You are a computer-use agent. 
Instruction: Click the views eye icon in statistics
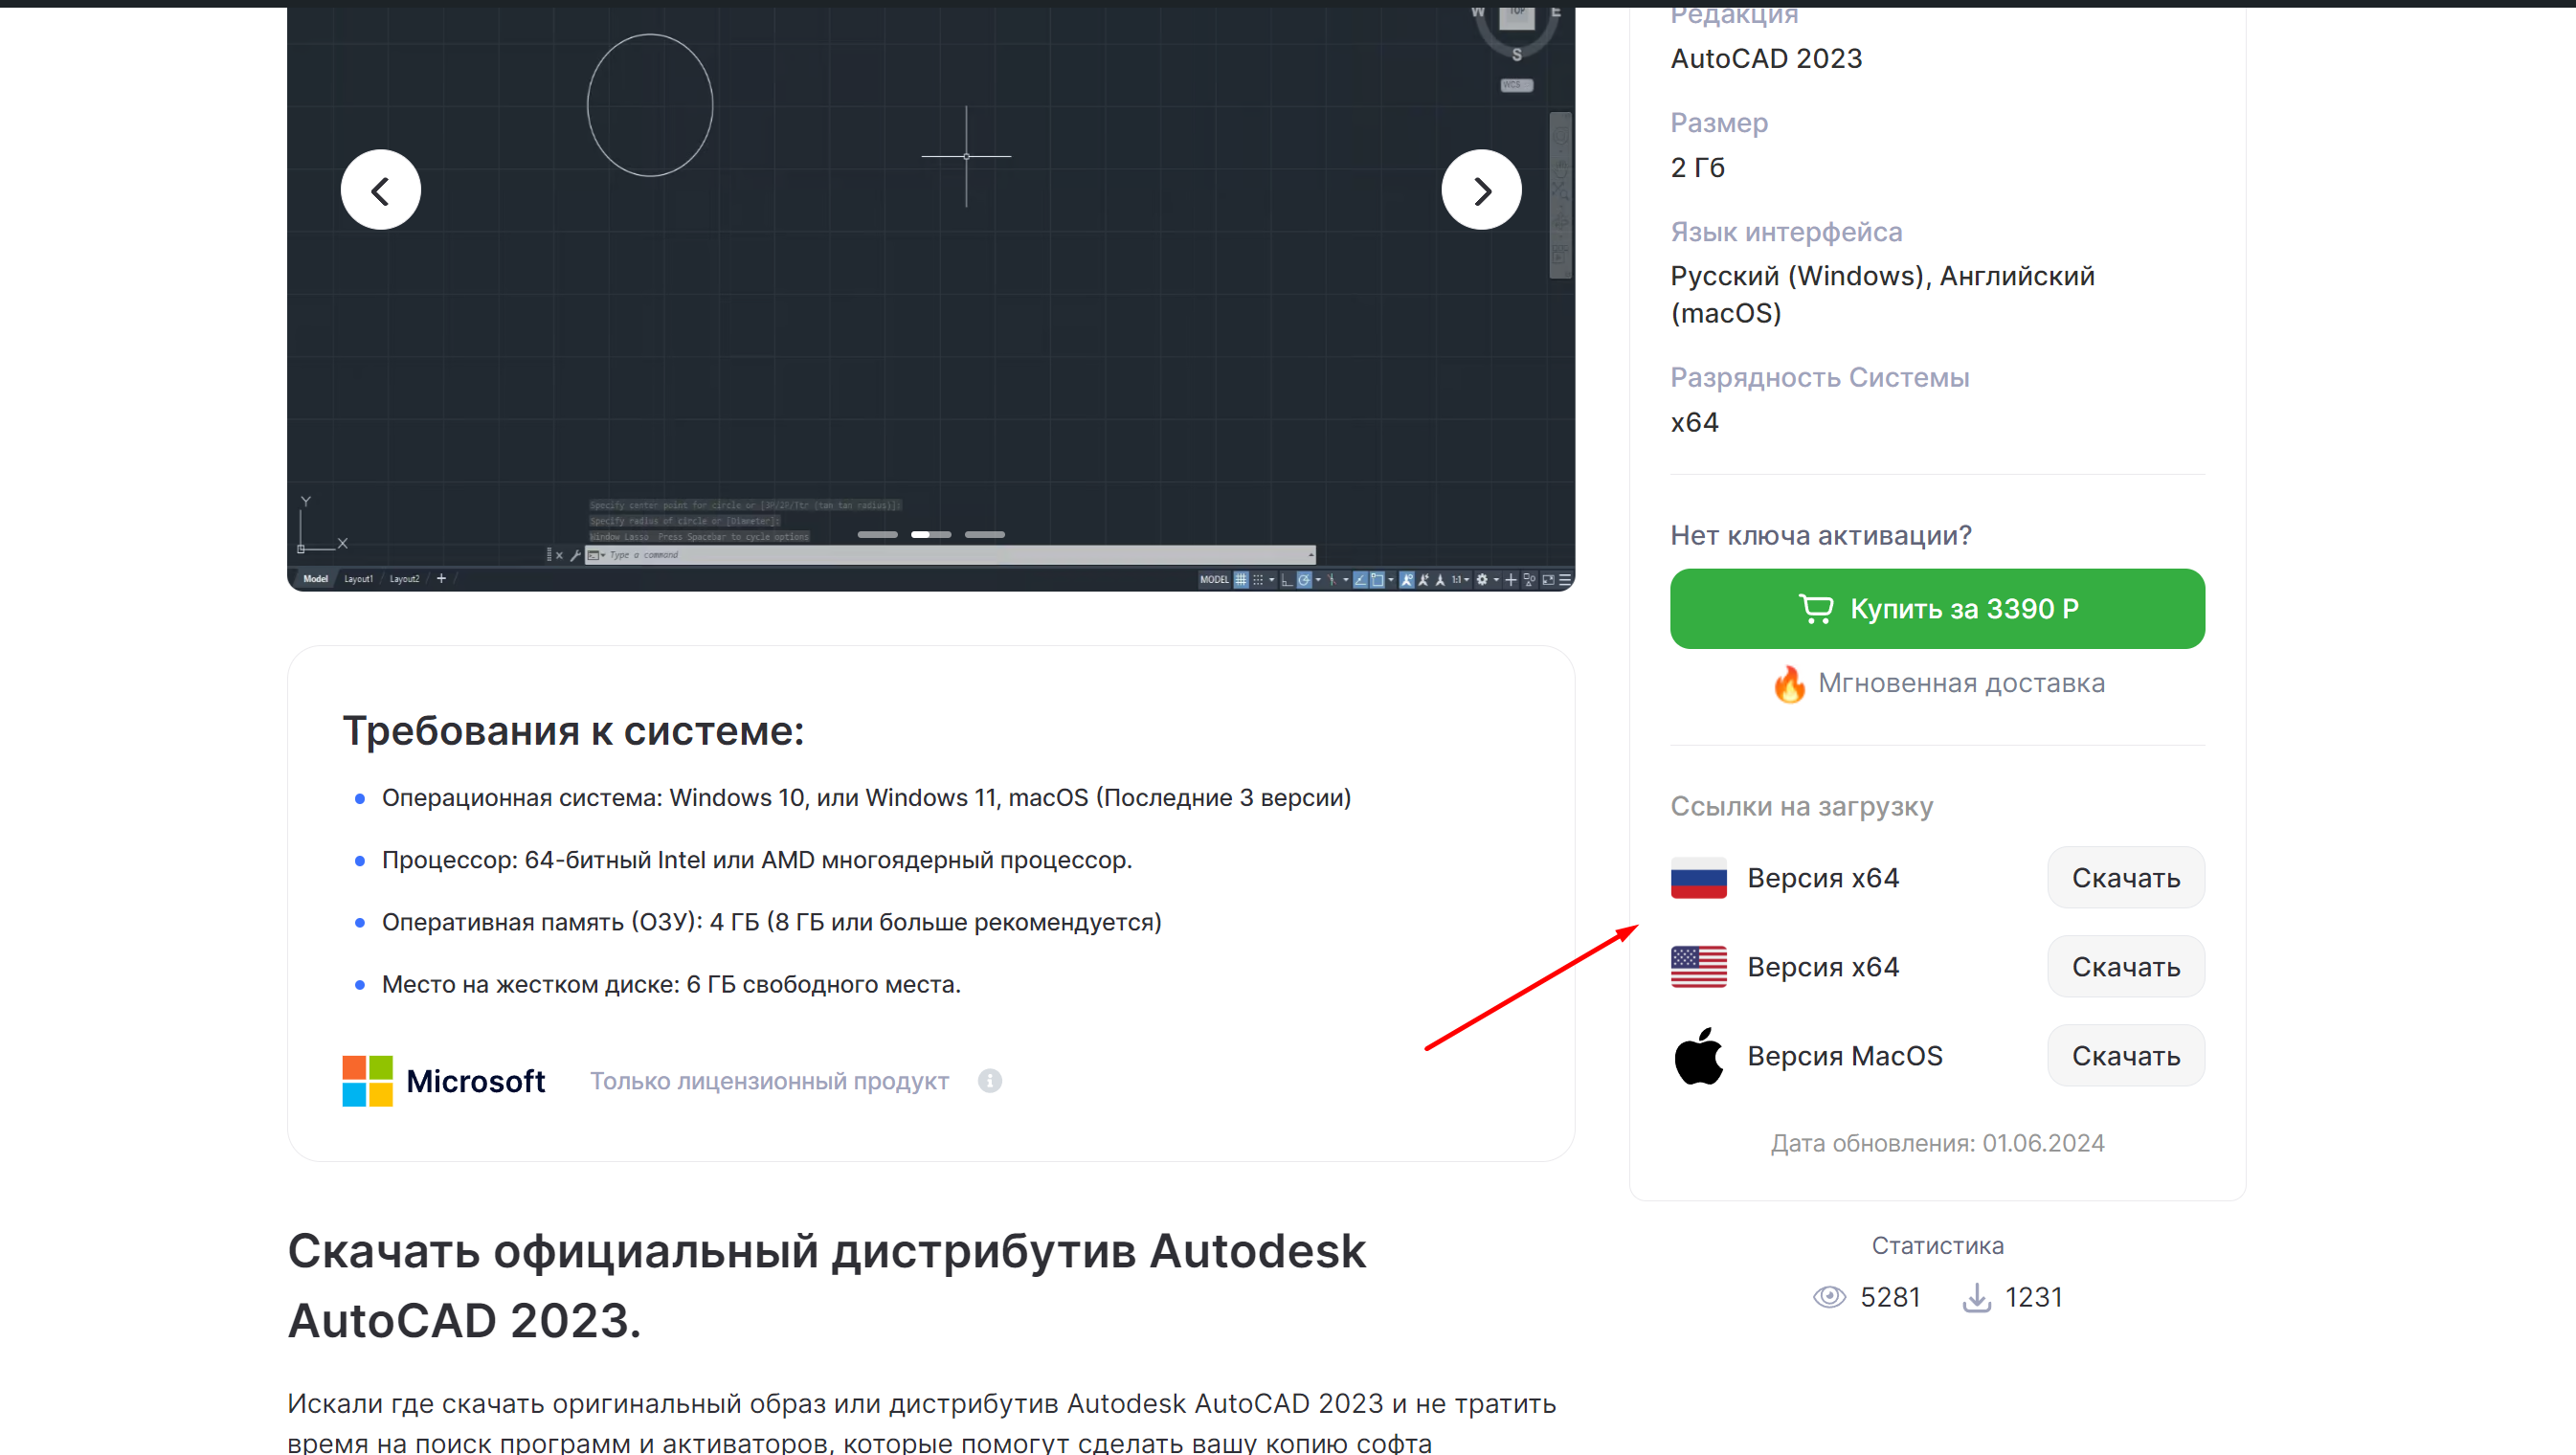click(1829, 1297)
